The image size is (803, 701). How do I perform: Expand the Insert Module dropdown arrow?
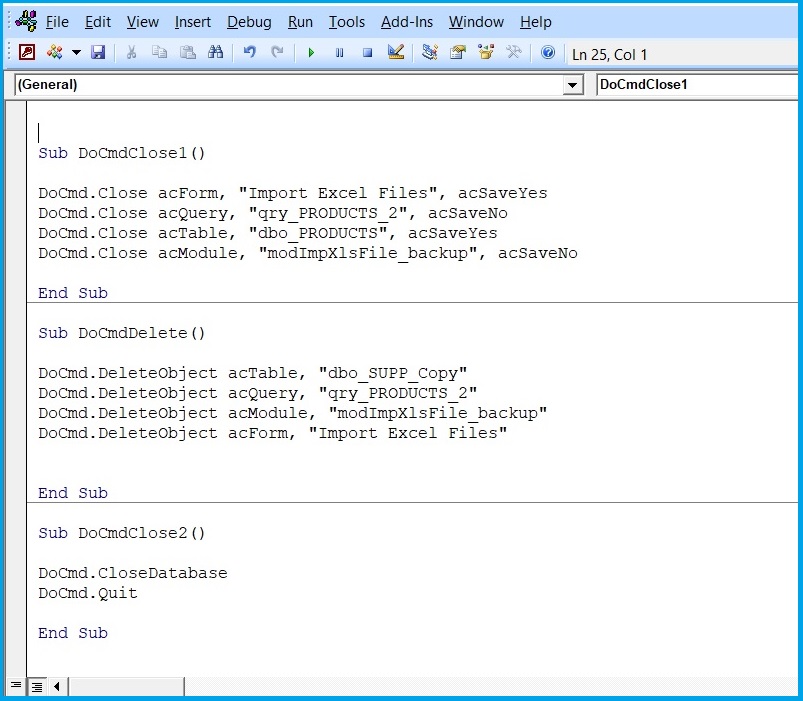(76, 53)
